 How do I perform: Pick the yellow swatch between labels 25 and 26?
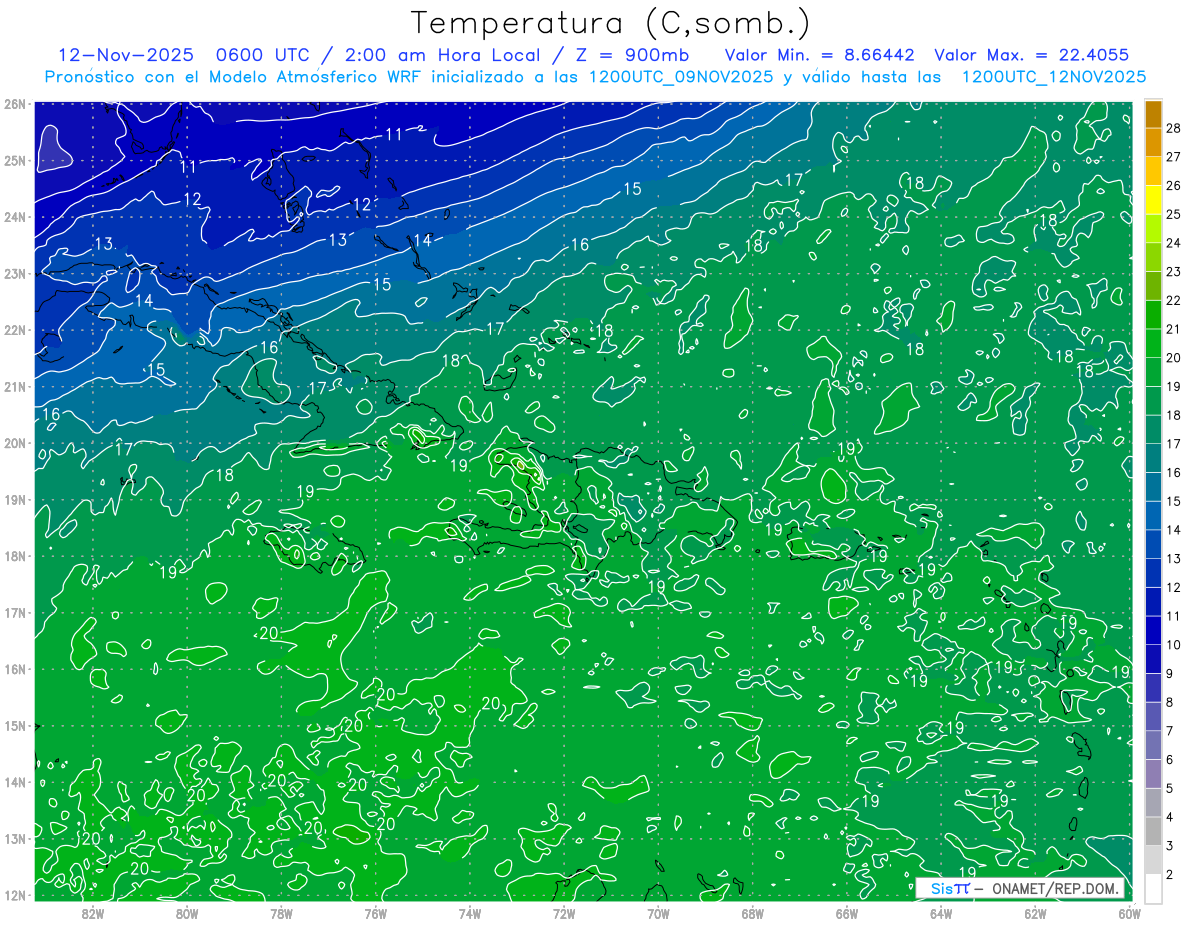coord(1154,200)
